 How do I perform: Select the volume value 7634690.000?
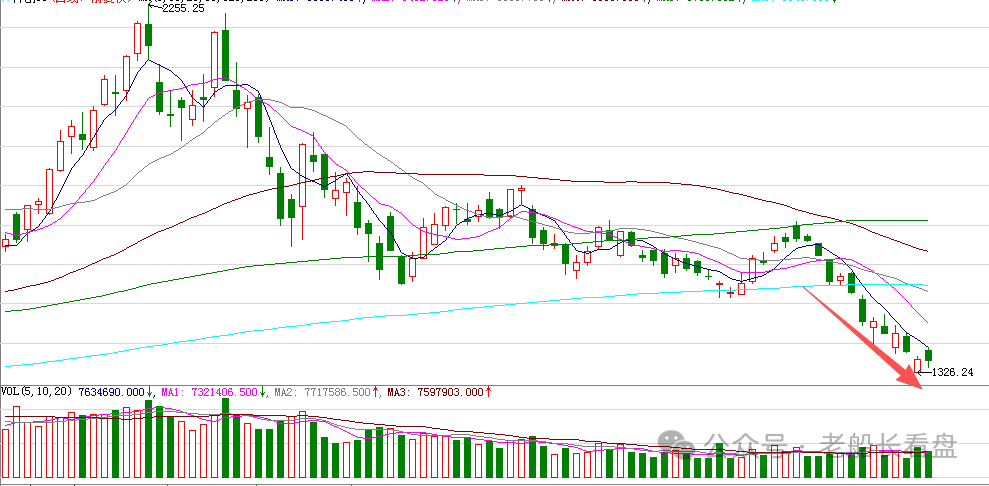point(112,391)
